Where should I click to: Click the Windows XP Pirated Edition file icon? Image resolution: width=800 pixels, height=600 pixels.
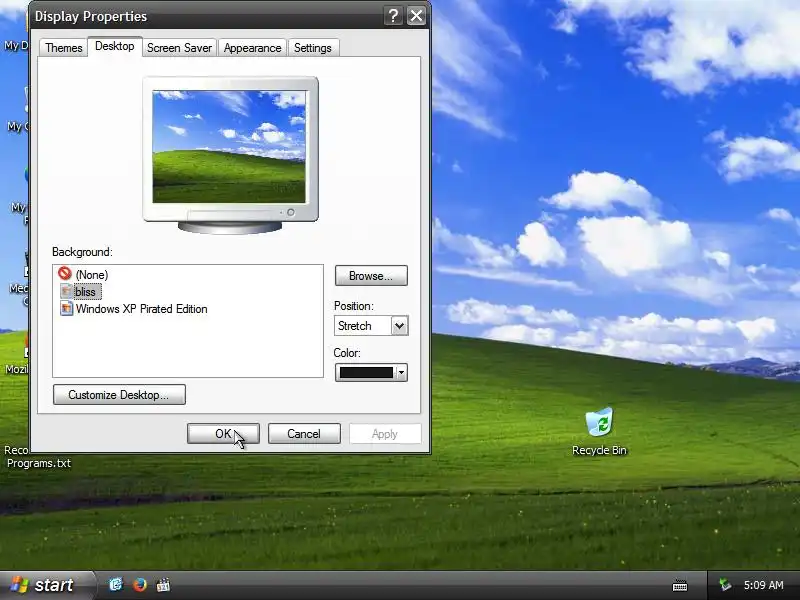[66, 308]
